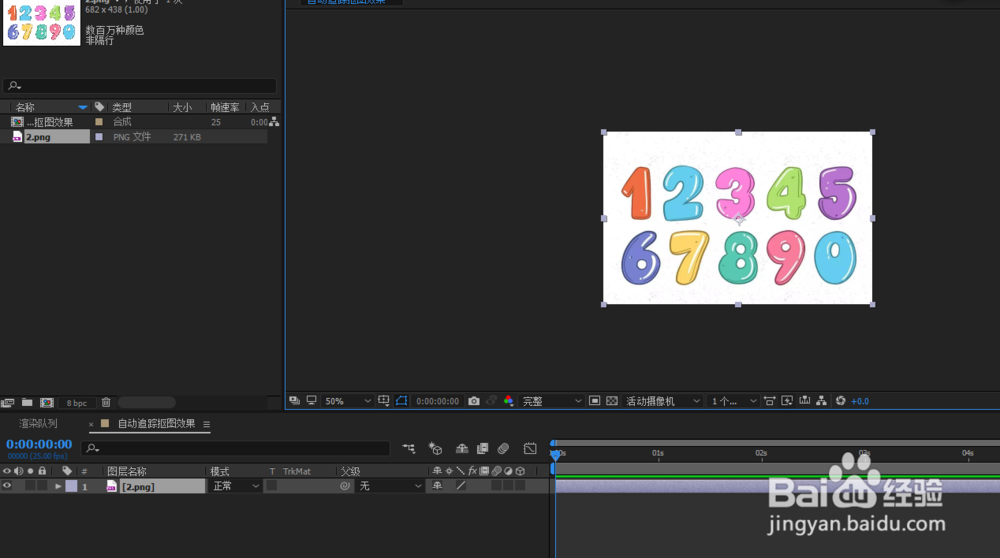Screen dimensions: 1000x558
Task: Toggle preserve underlying transparency box for 2.png
Action: [x=272, y=486]
